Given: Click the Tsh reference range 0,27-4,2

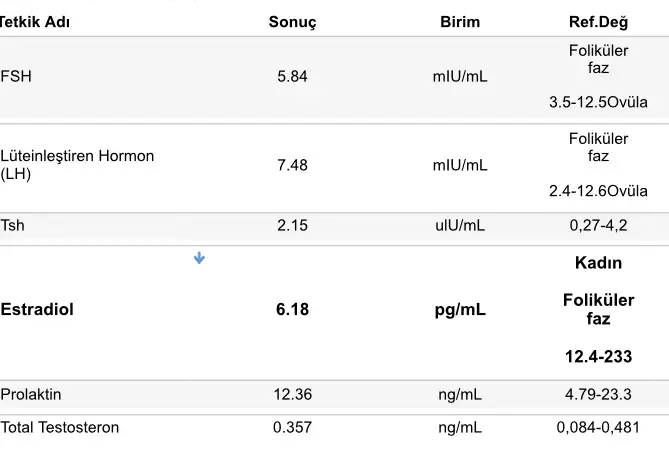Looking at the screenshot, I should [598, 225].
